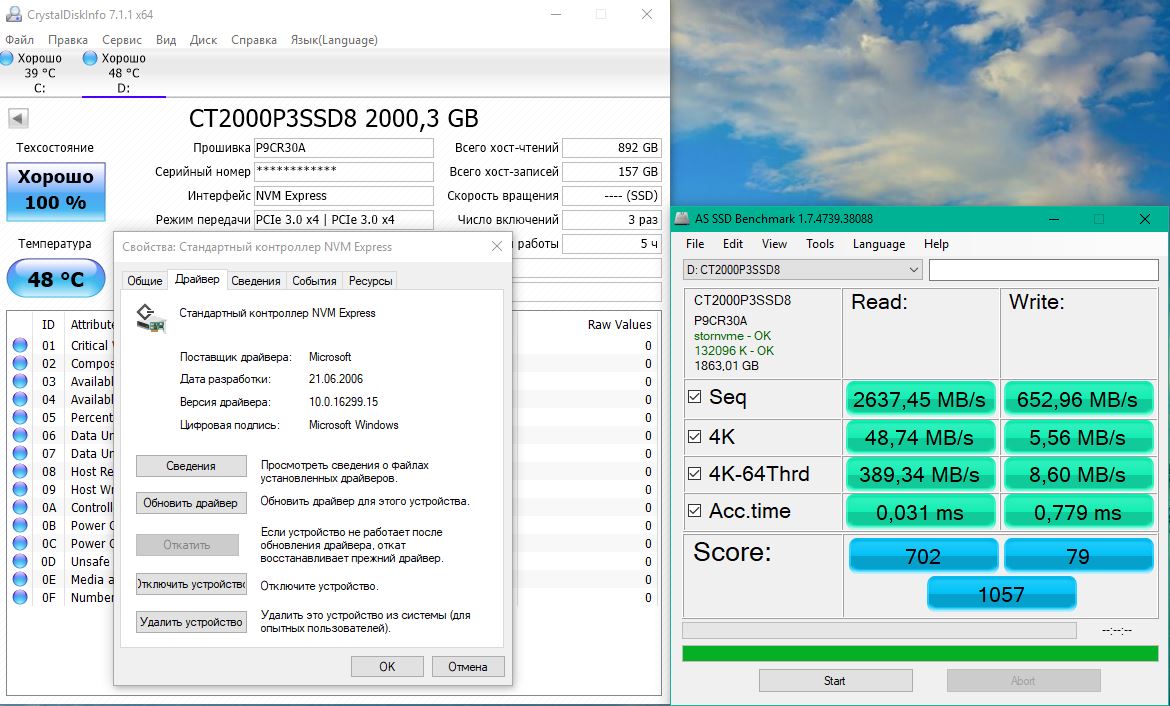The width and height of the screenshot is (1170, 706).
Task: Click the AS SSD Benchmark title bar icon
Action: (x=682, y=219)
